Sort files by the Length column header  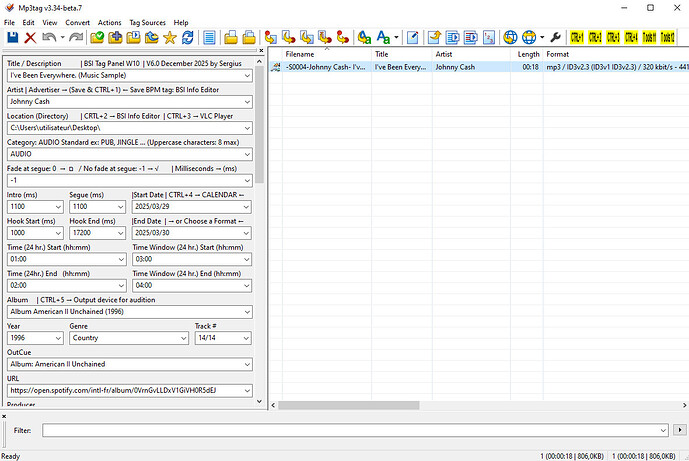pos(527,54)
